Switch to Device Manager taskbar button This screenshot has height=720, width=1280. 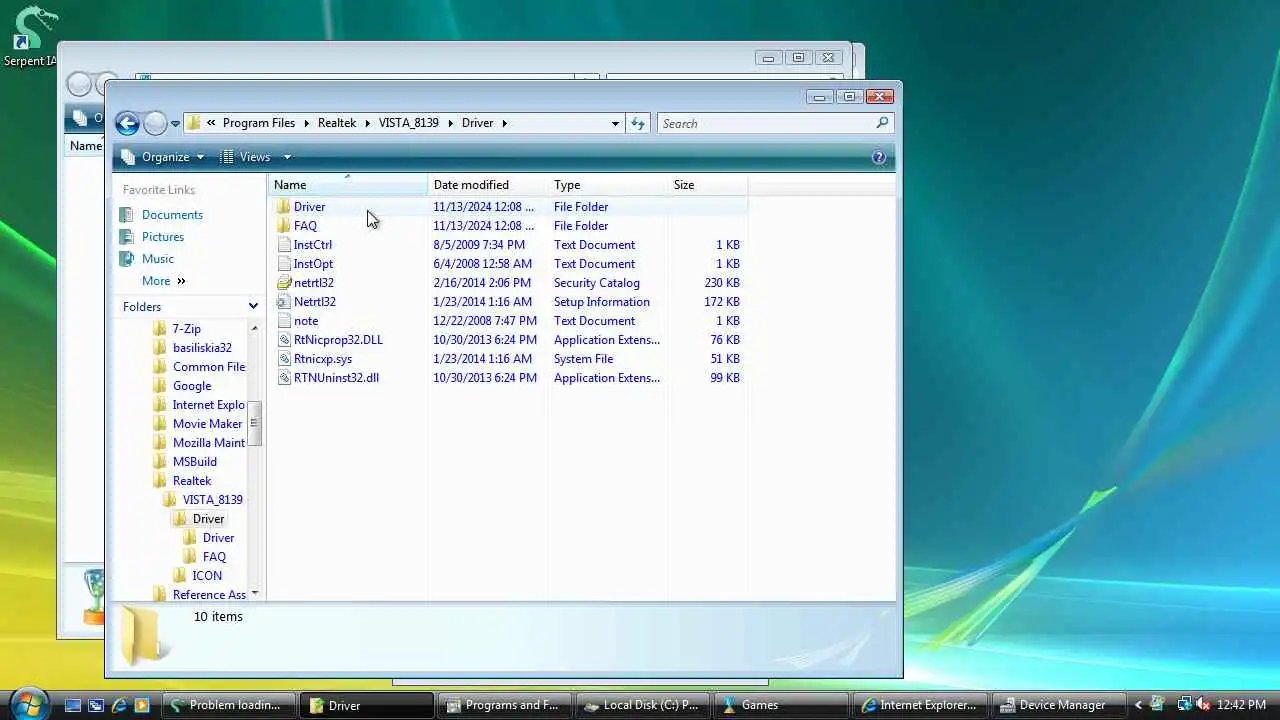pyautogui.click(x=1059, y=705)
